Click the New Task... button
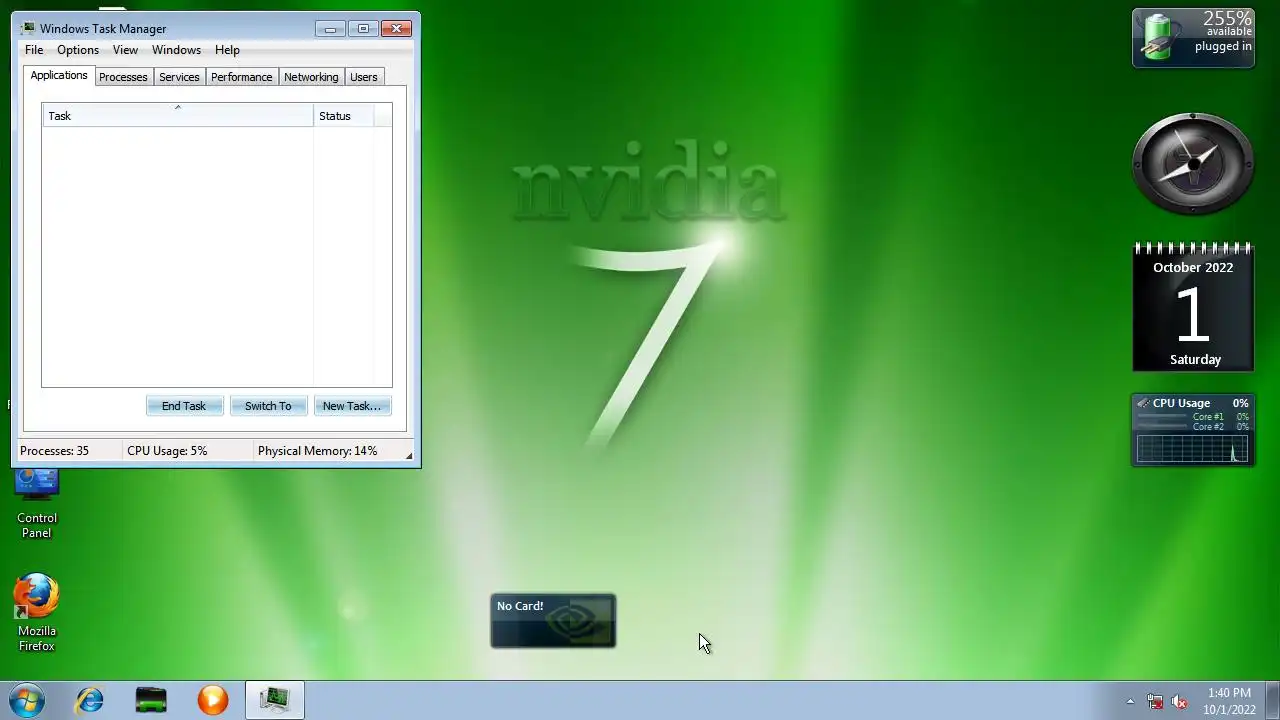The image size is (1280, 720). [352, 406]
